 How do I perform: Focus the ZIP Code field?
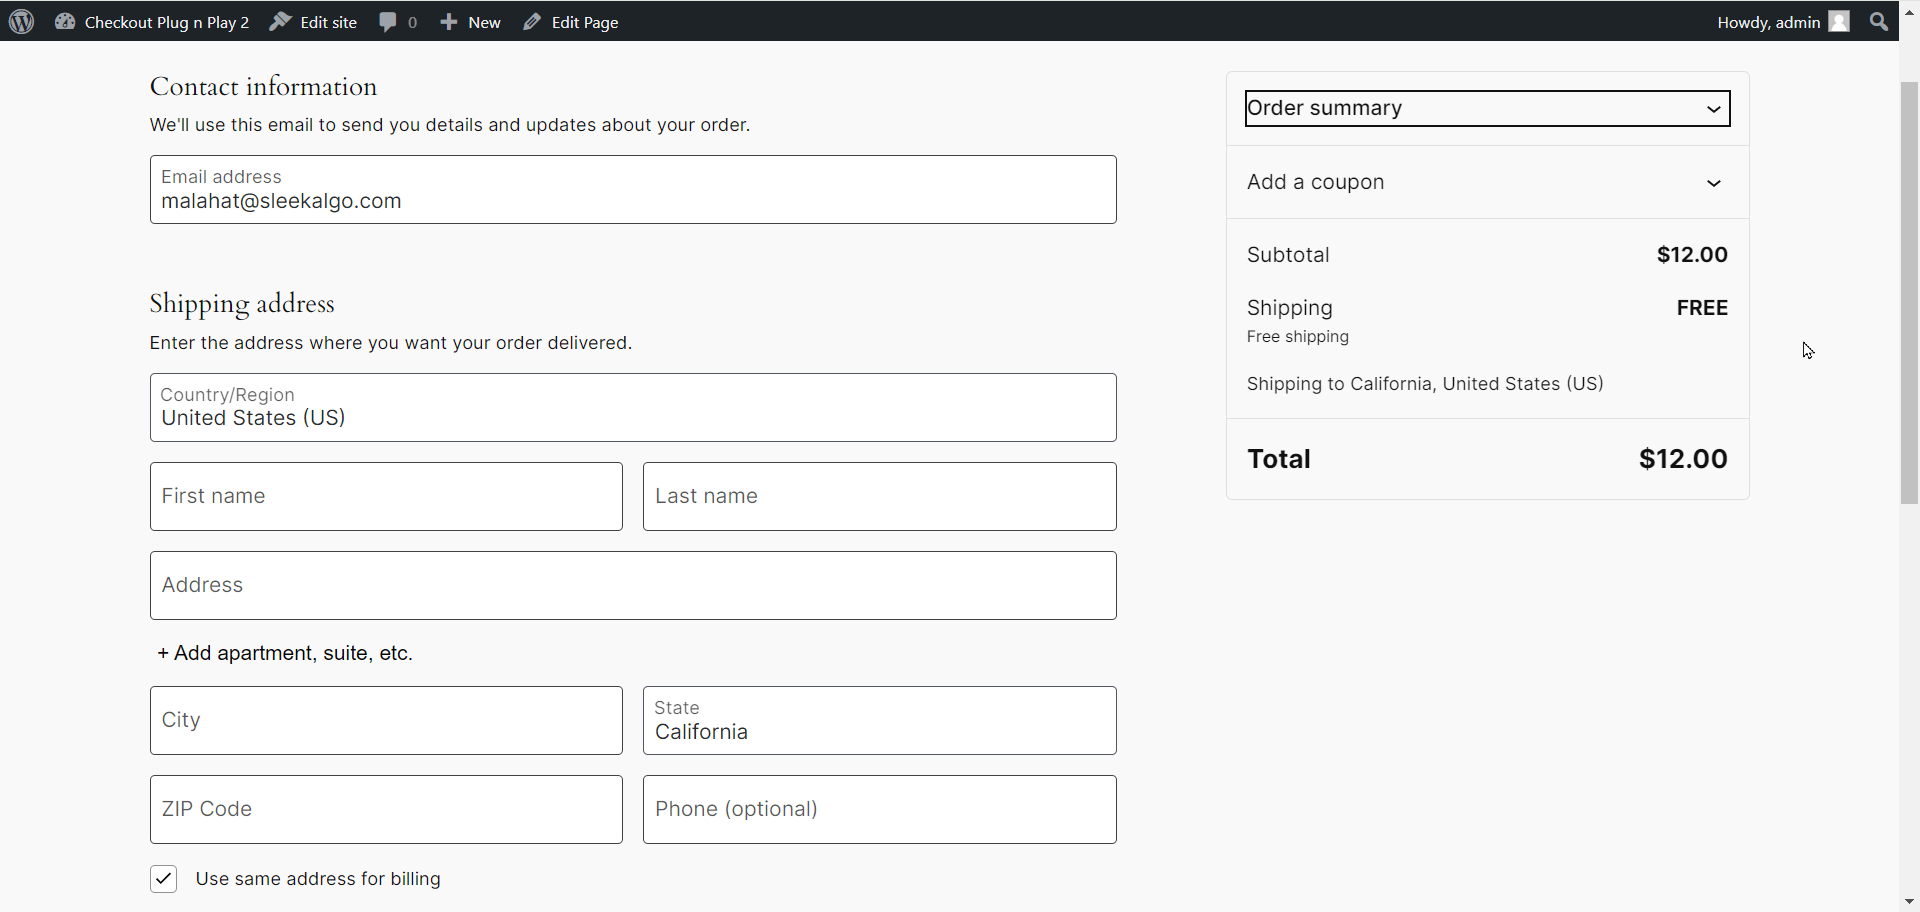(386, 810)
